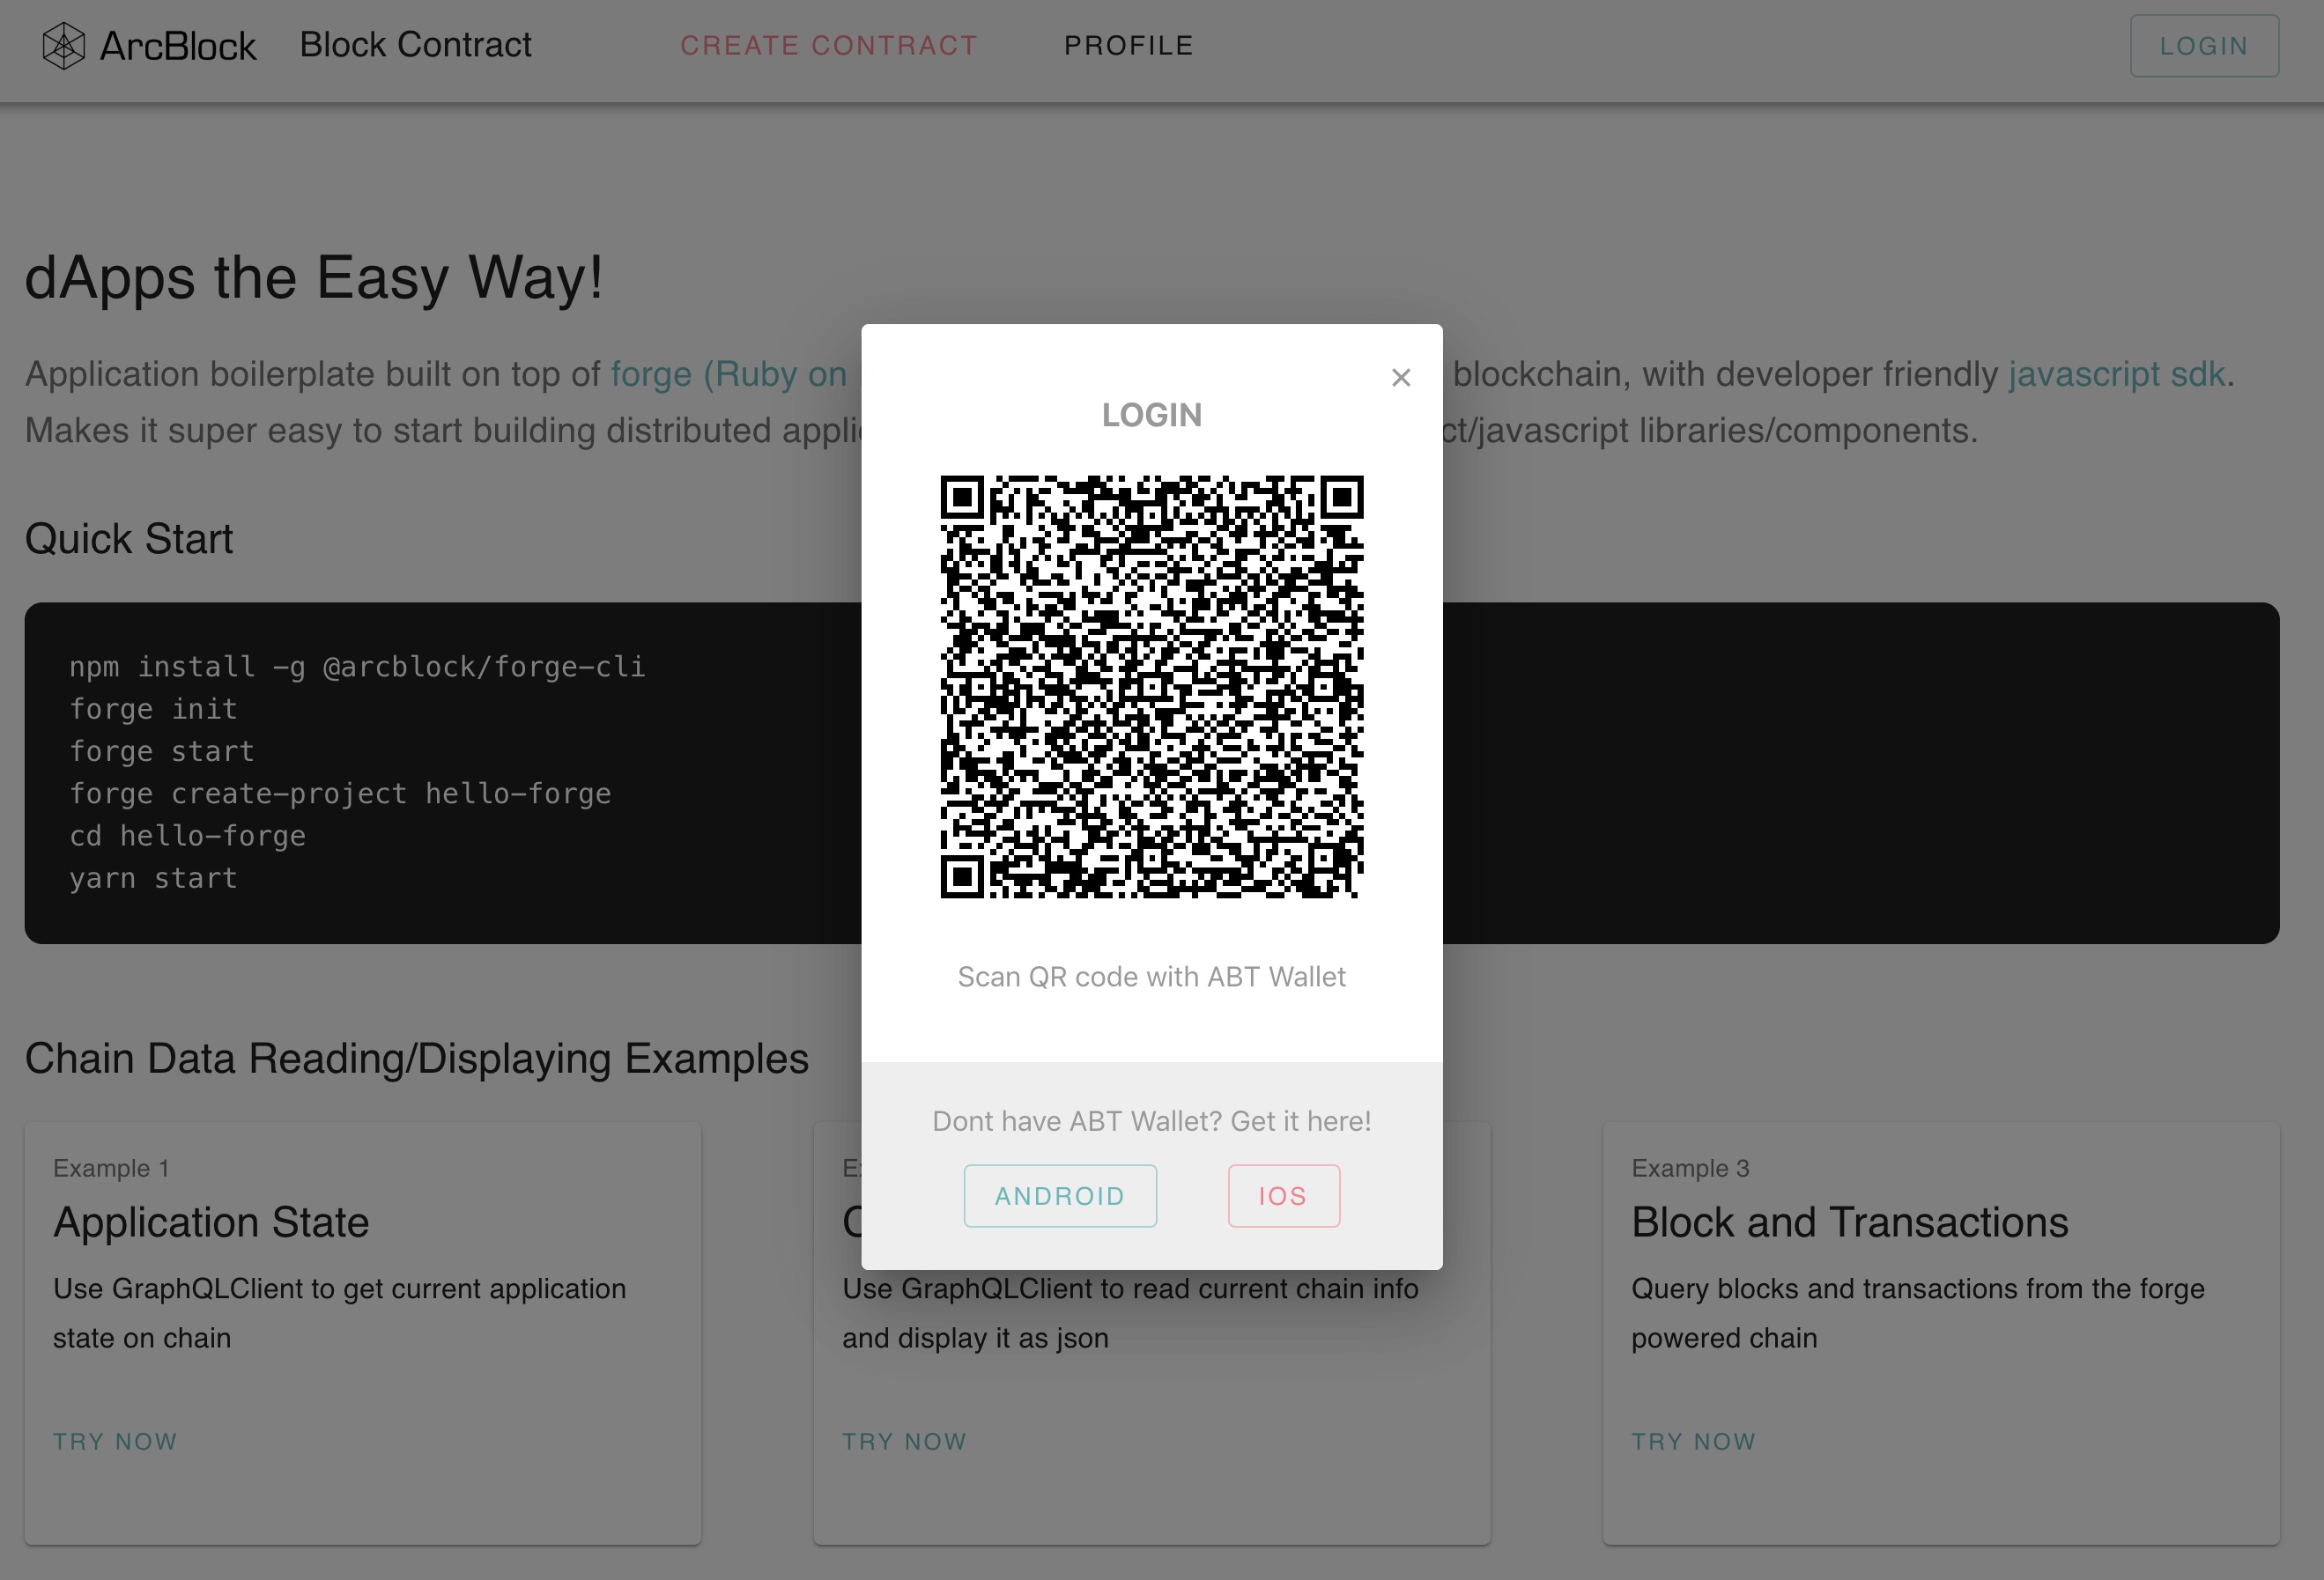The width and height of the screenshot is (2324, 1580).
Task: Click the Quick Start code block
Action: click(x=440, y=772)
